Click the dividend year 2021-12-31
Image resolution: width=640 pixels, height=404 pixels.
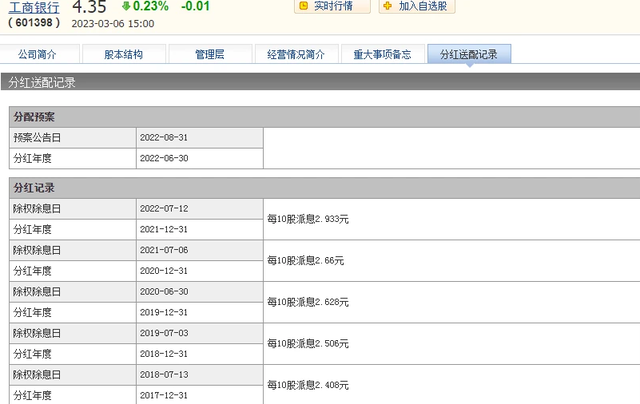pos(164,229)
